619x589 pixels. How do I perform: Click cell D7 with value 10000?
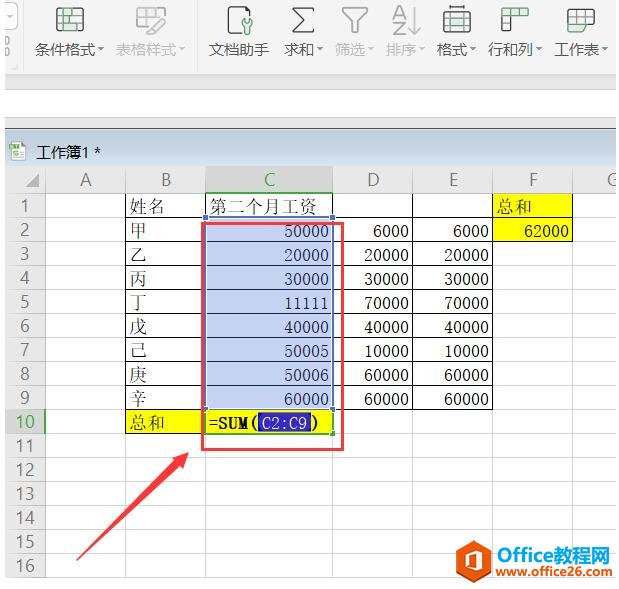pos(373,350)
